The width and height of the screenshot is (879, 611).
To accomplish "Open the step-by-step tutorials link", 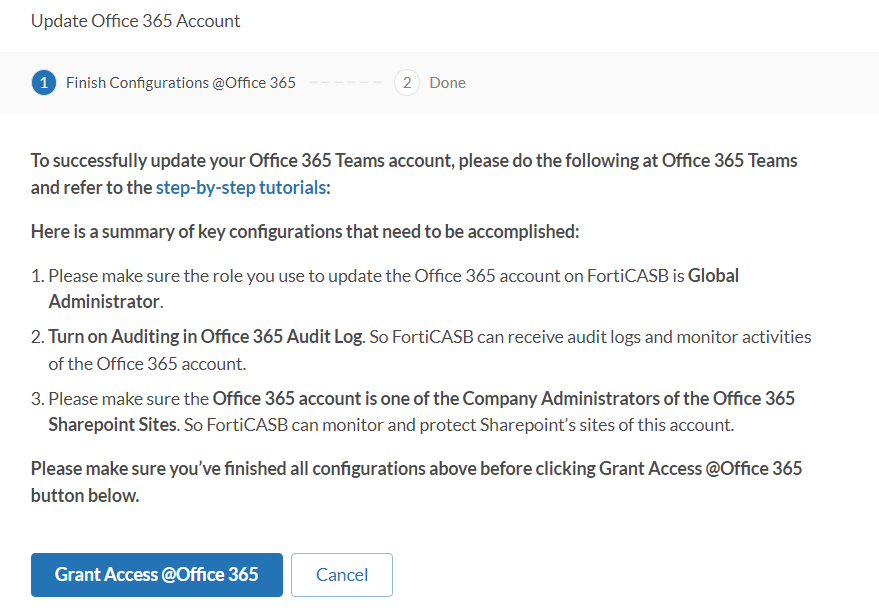I will tap(240, 187).
